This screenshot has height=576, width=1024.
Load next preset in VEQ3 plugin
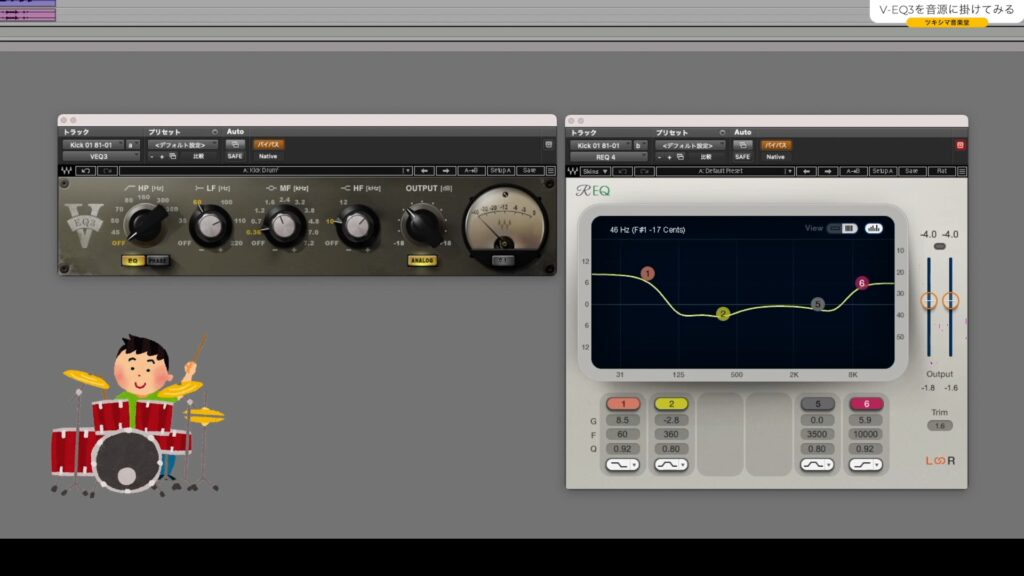point(446,170)
